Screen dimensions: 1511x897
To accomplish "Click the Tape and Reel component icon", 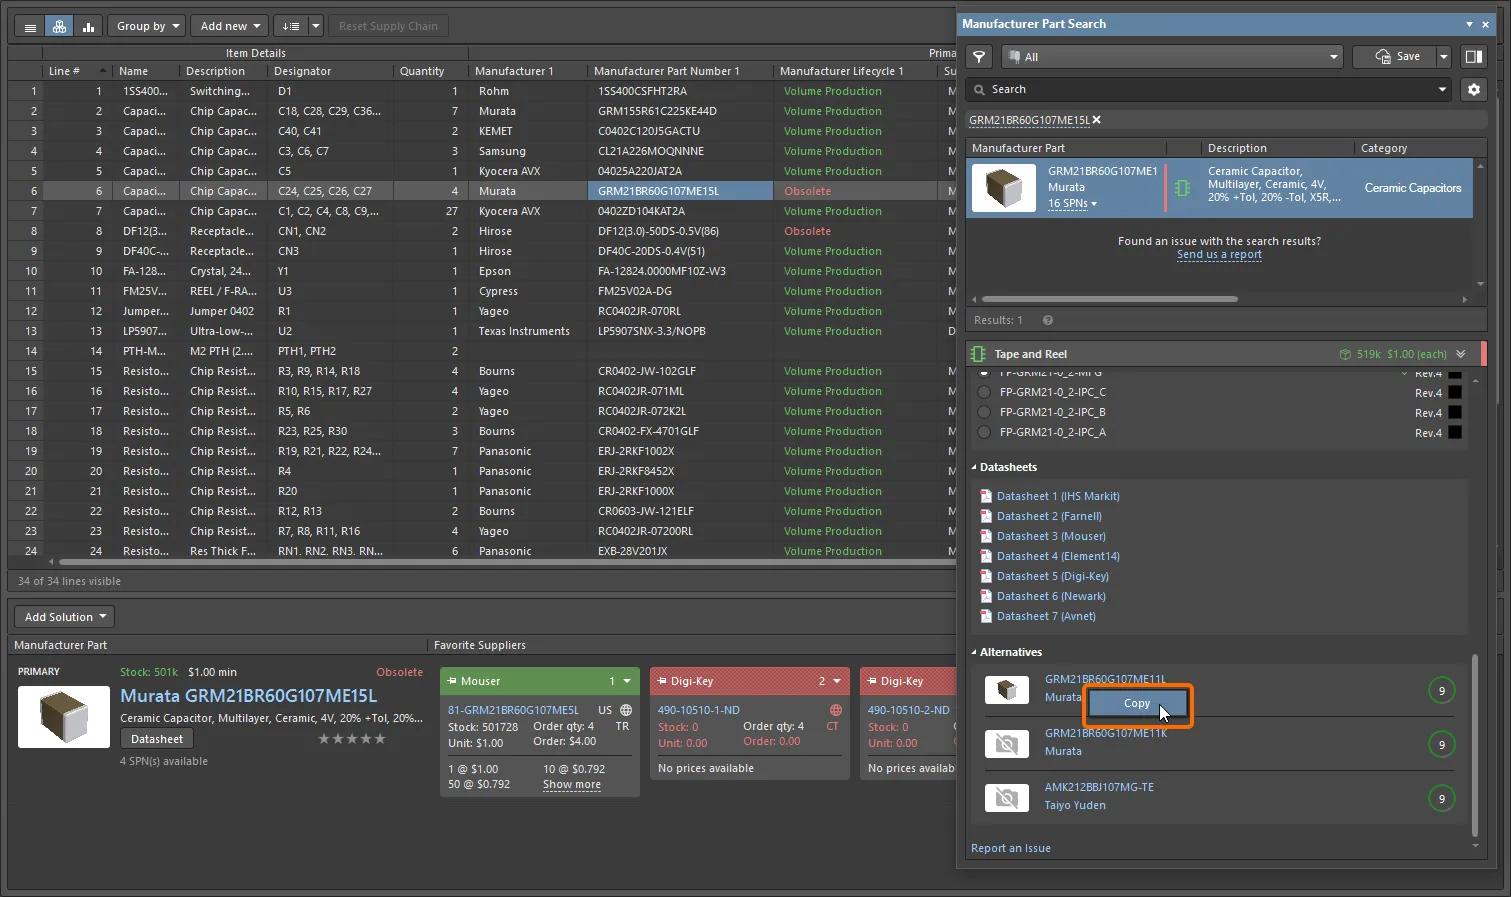I will coord(978,354).
